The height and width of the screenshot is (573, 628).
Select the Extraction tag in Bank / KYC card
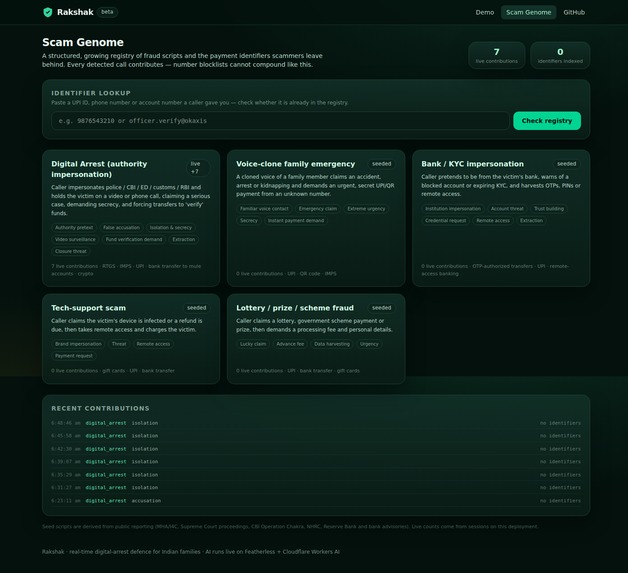point(531,221)
